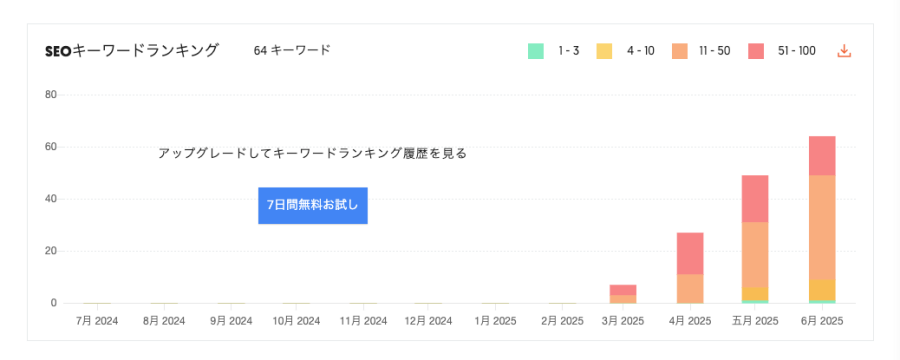Select the 五月 2025 red bar segment
Screen dimensions: 900x360
point(755,199)
